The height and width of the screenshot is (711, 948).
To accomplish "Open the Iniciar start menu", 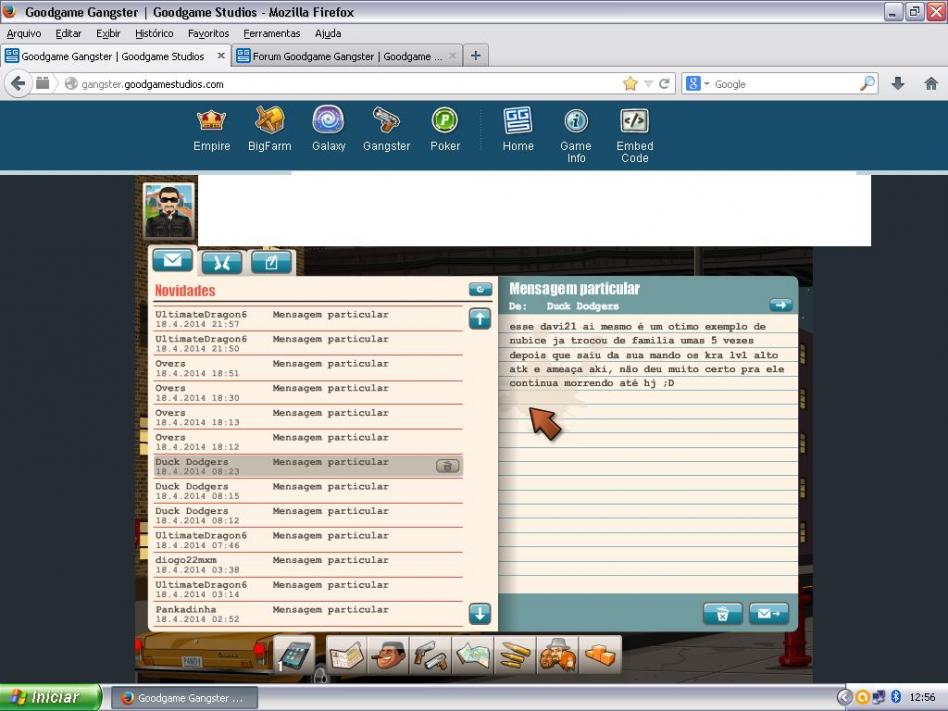I will [51, 697].
